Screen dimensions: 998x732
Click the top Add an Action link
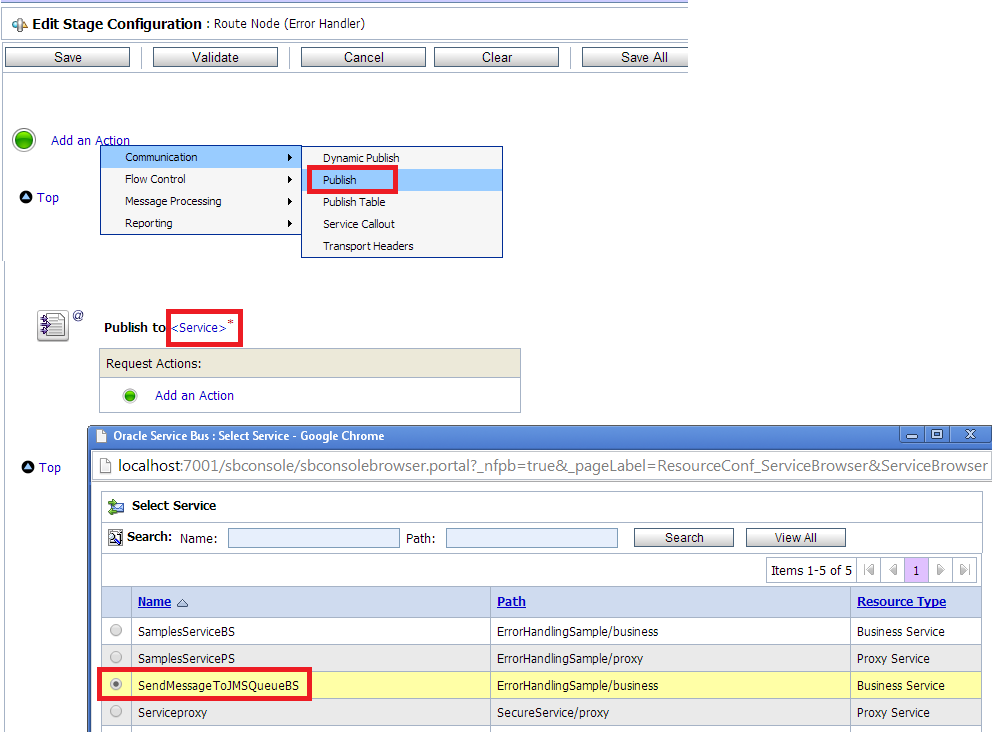90,141
